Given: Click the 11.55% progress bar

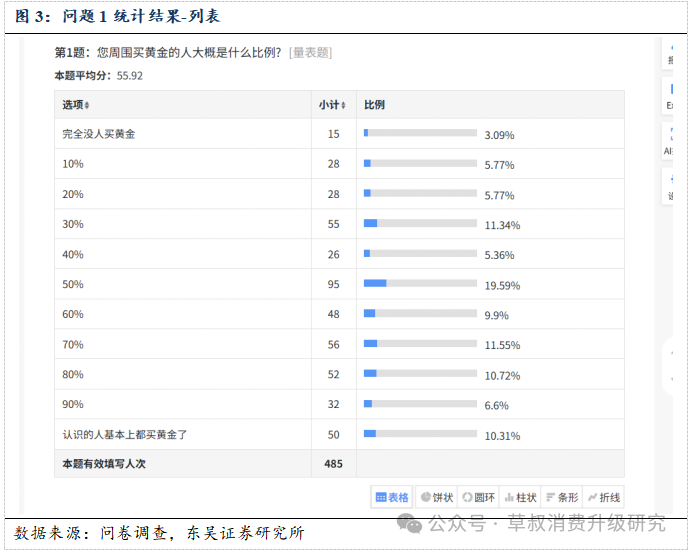Looking at the screenshot, I should coord(420,343).
